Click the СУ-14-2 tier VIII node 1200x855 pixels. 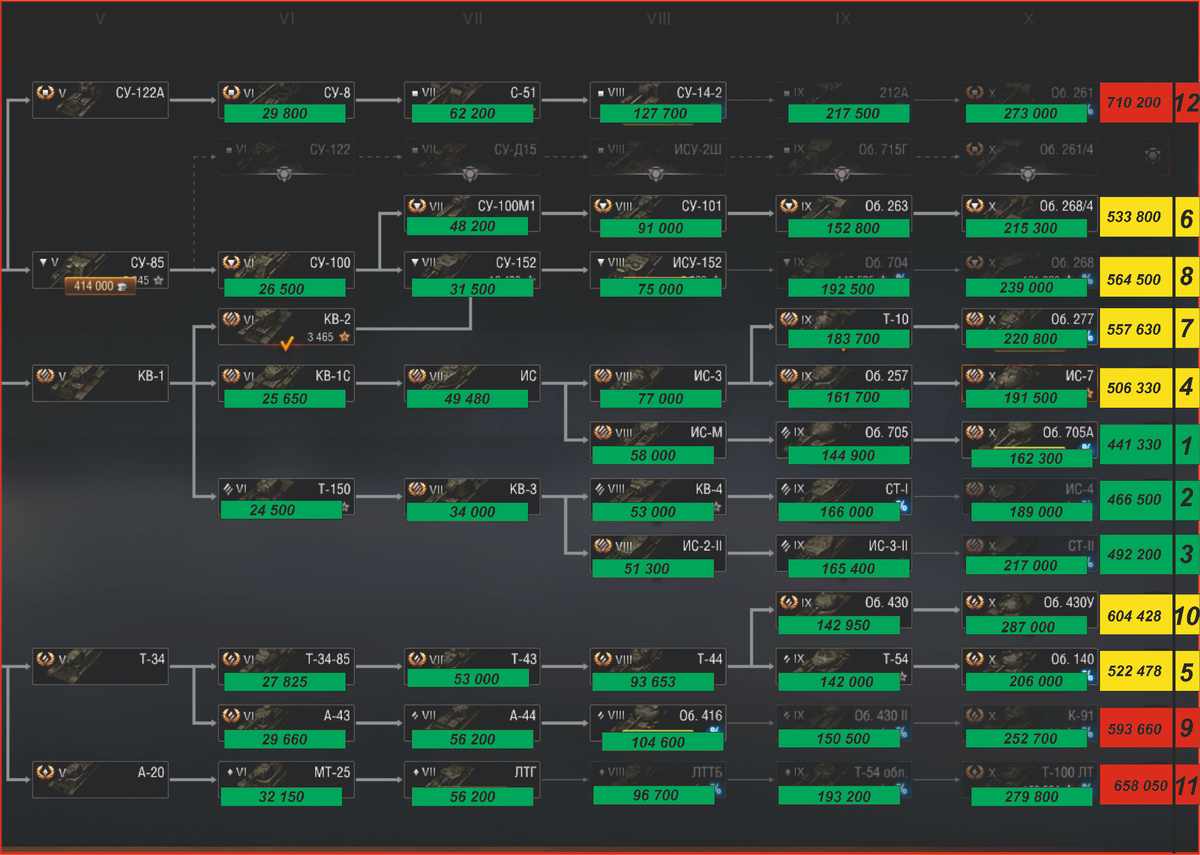click(658, 100)
